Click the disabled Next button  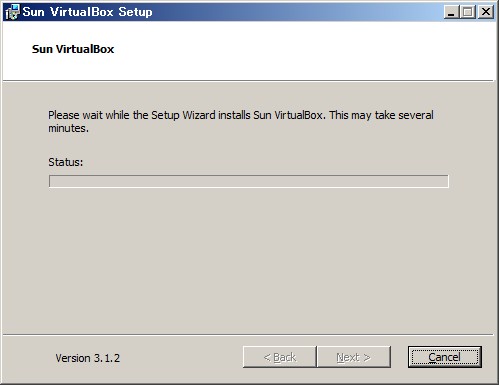click(x=354, y=357)
